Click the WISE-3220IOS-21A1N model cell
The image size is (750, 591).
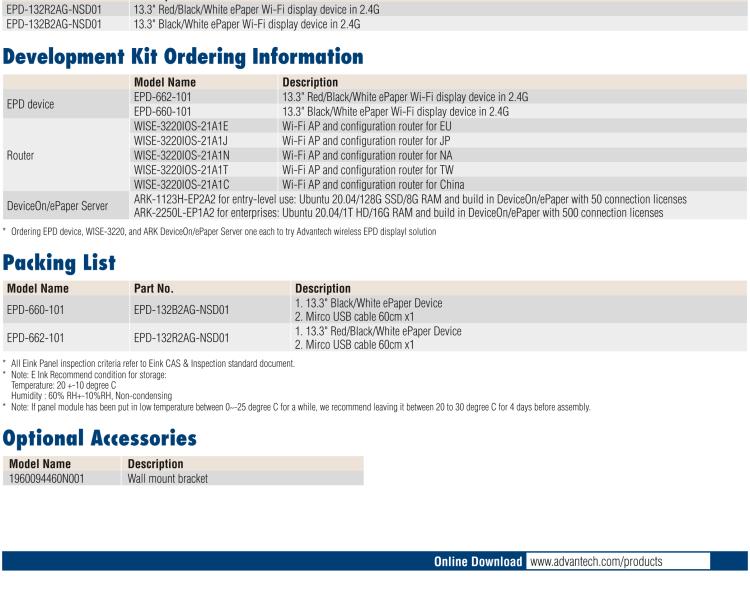click(x=182, y=155)
